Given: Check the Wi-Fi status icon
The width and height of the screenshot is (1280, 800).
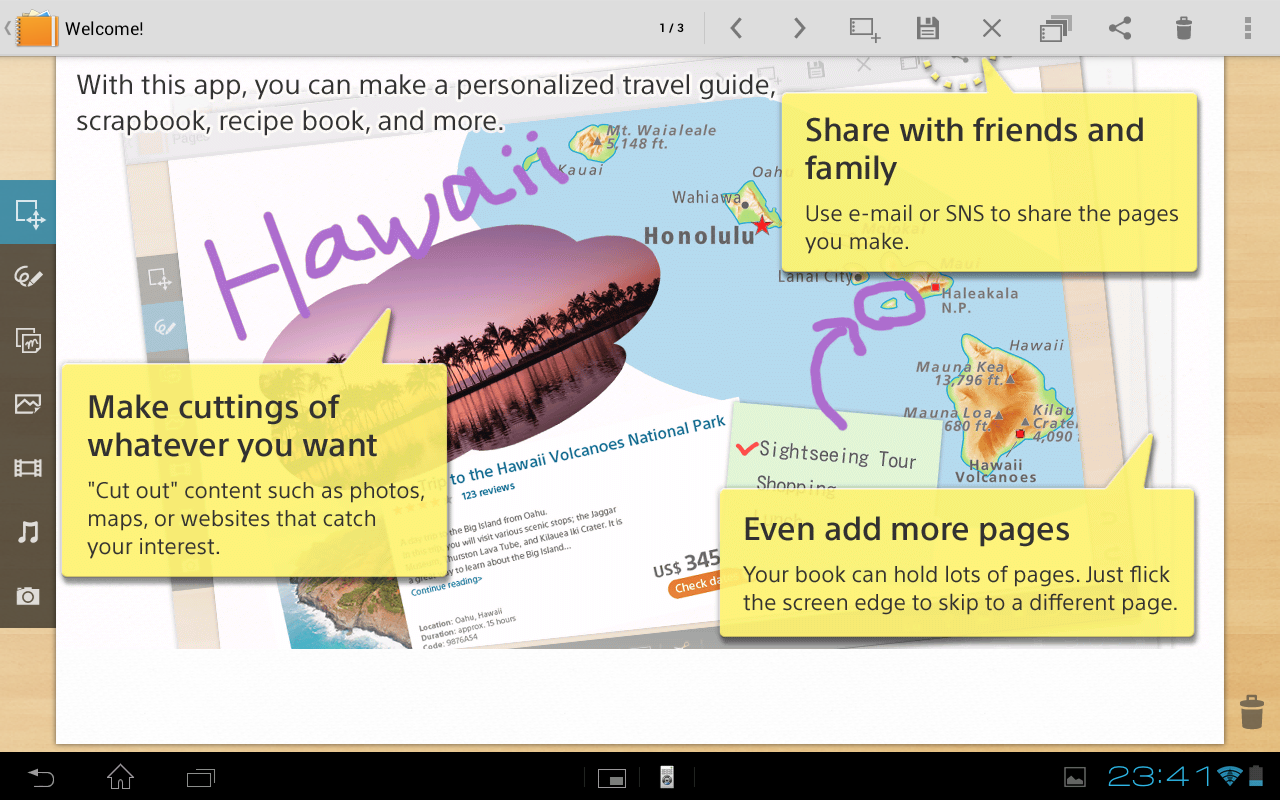Looking at the screenshot, I should [x=1231, y=776].
